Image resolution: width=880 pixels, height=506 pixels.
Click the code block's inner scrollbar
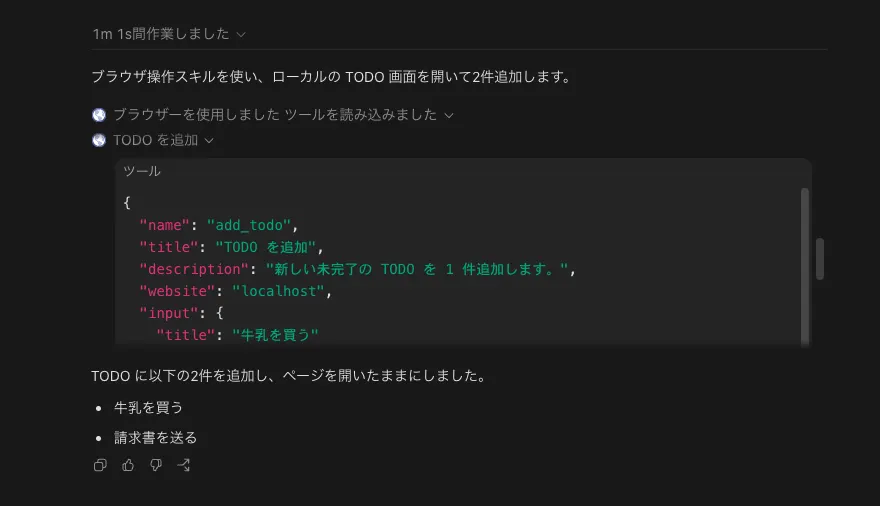804,266
